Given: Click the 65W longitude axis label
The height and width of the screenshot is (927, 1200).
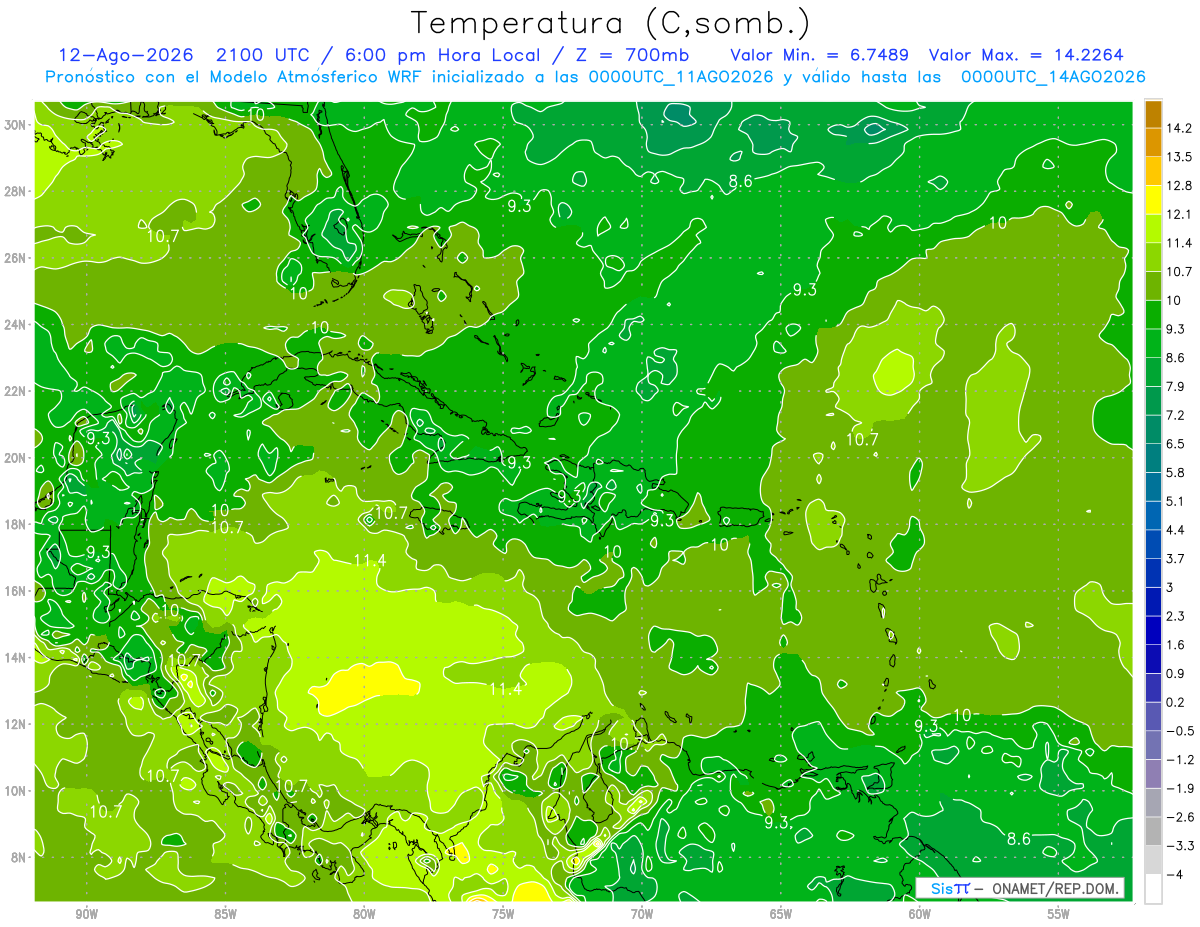Looking at the screenshot, I should click(x=781, y=914).
